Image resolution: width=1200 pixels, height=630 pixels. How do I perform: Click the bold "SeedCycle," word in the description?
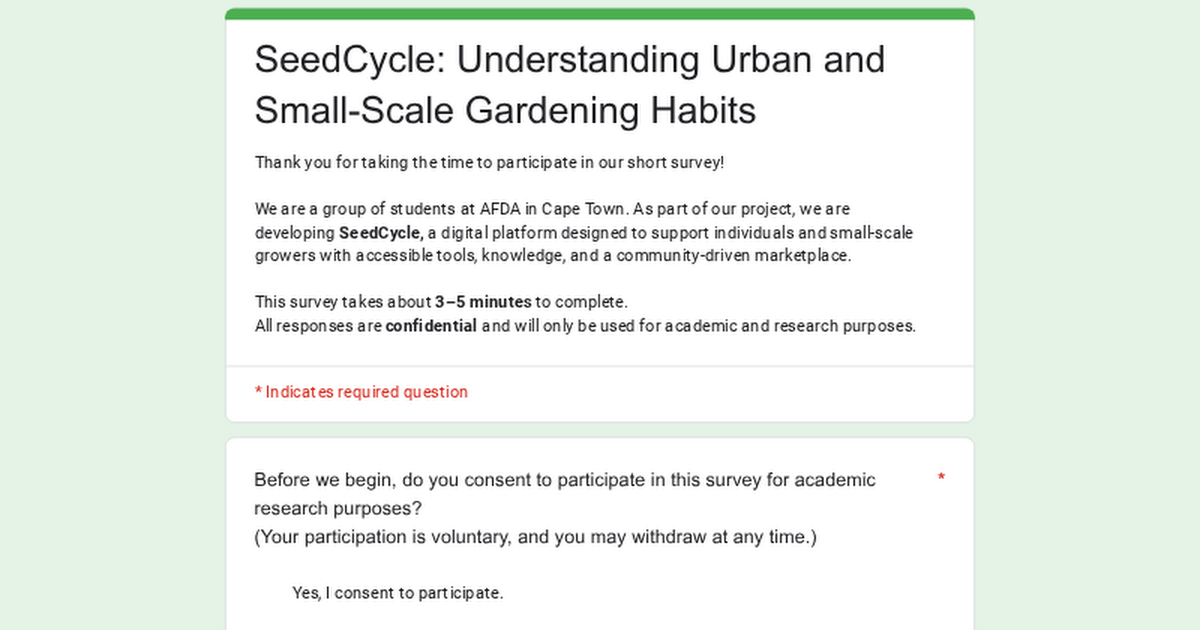(x=381, y=233)
